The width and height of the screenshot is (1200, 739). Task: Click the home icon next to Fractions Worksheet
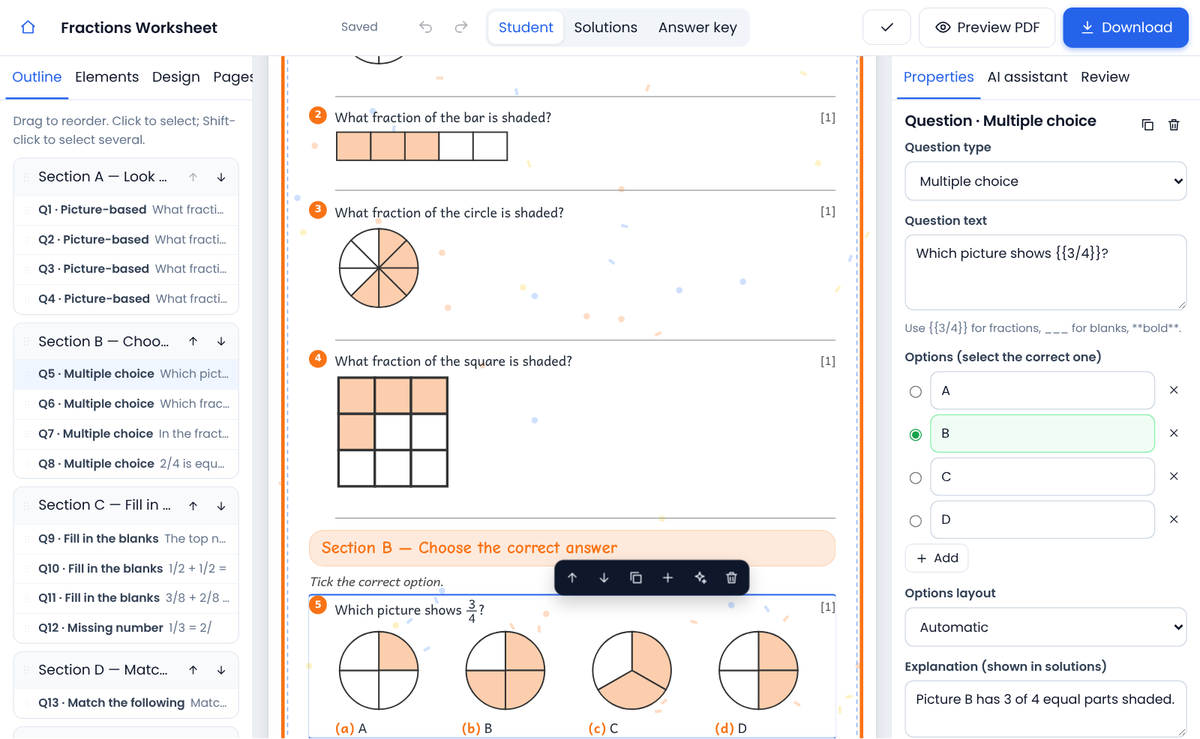28,28
